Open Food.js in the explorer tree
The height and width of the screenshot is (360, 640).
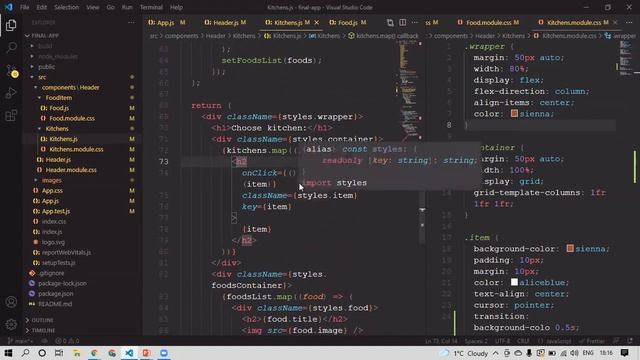(59, 108)
